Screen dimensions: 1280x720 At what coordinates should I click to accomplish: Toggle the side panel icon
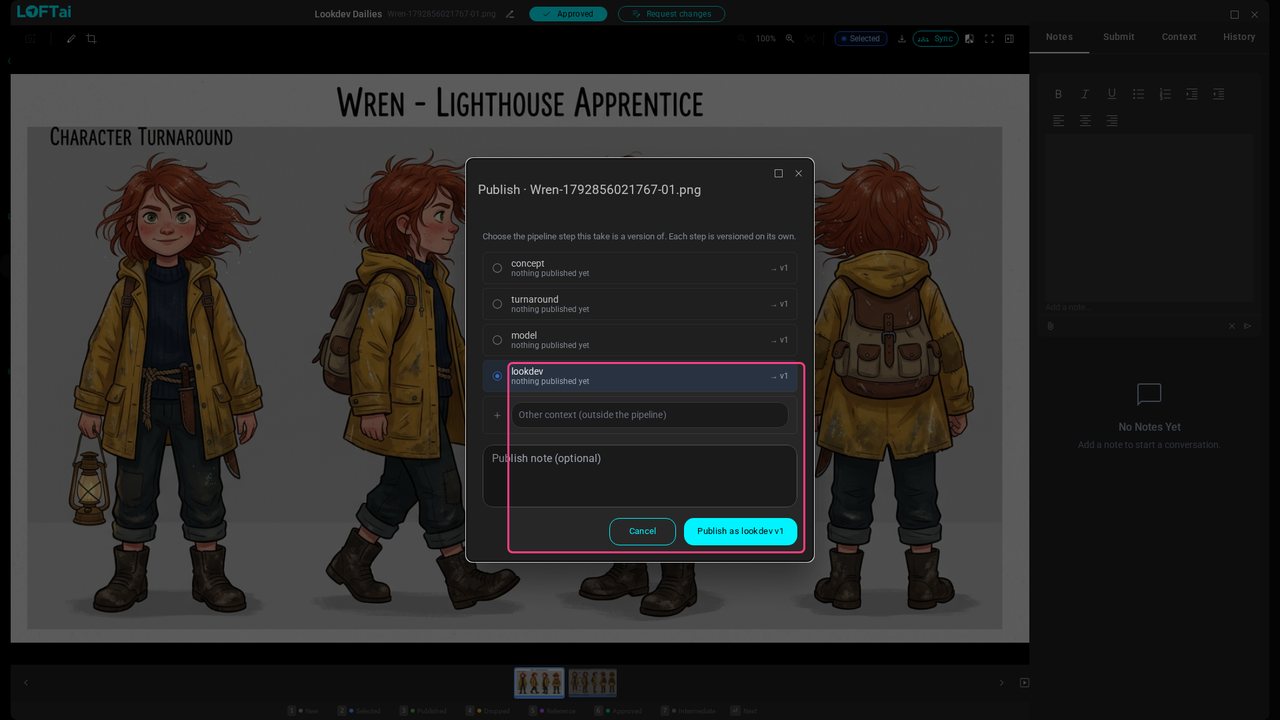pos(1009,39)
